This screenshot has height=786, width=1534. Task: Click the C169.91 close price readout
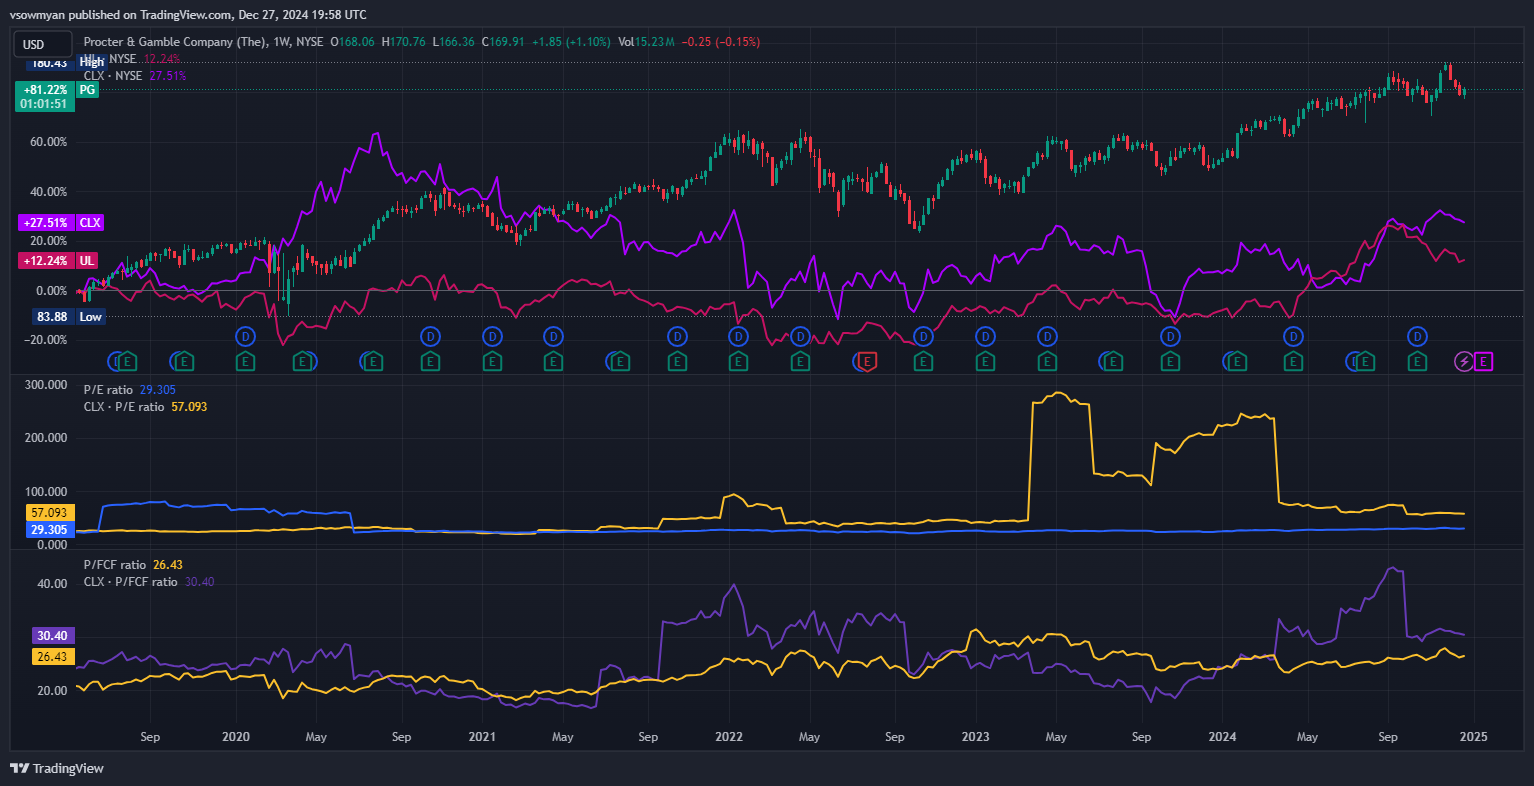[x=503, y=42]
